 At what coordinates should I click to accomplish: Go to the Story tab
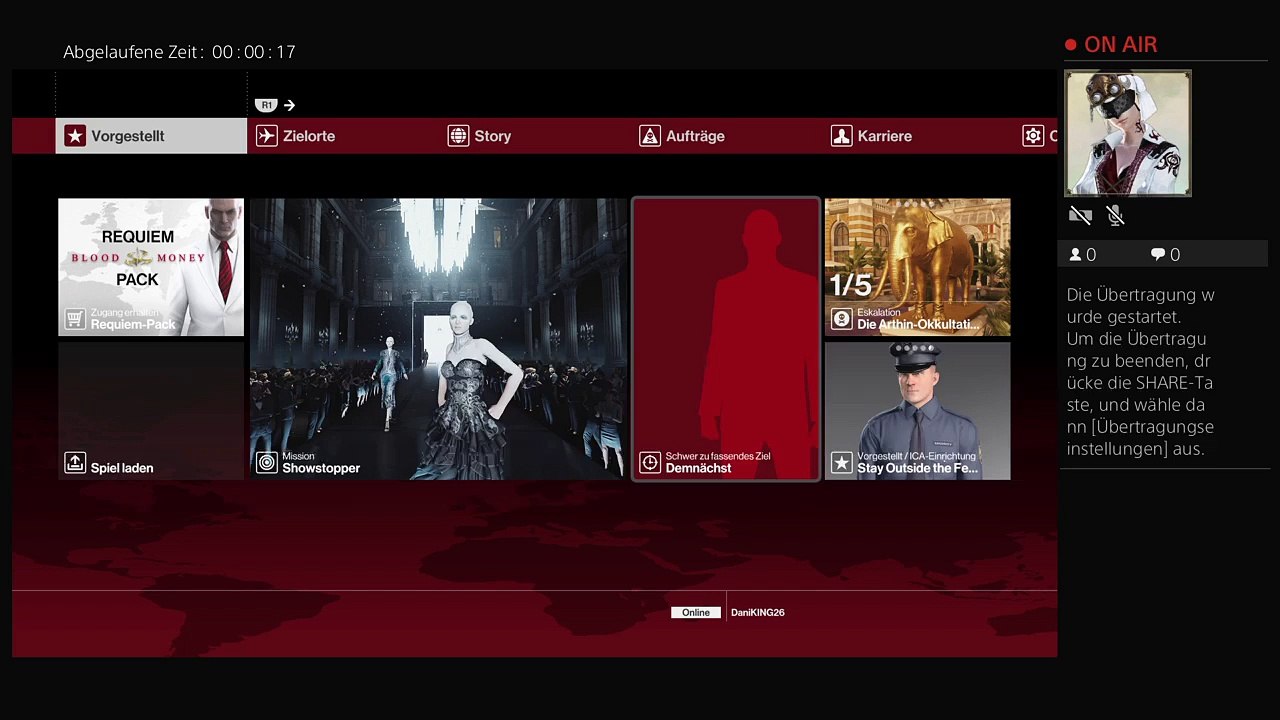pos(535,136)
